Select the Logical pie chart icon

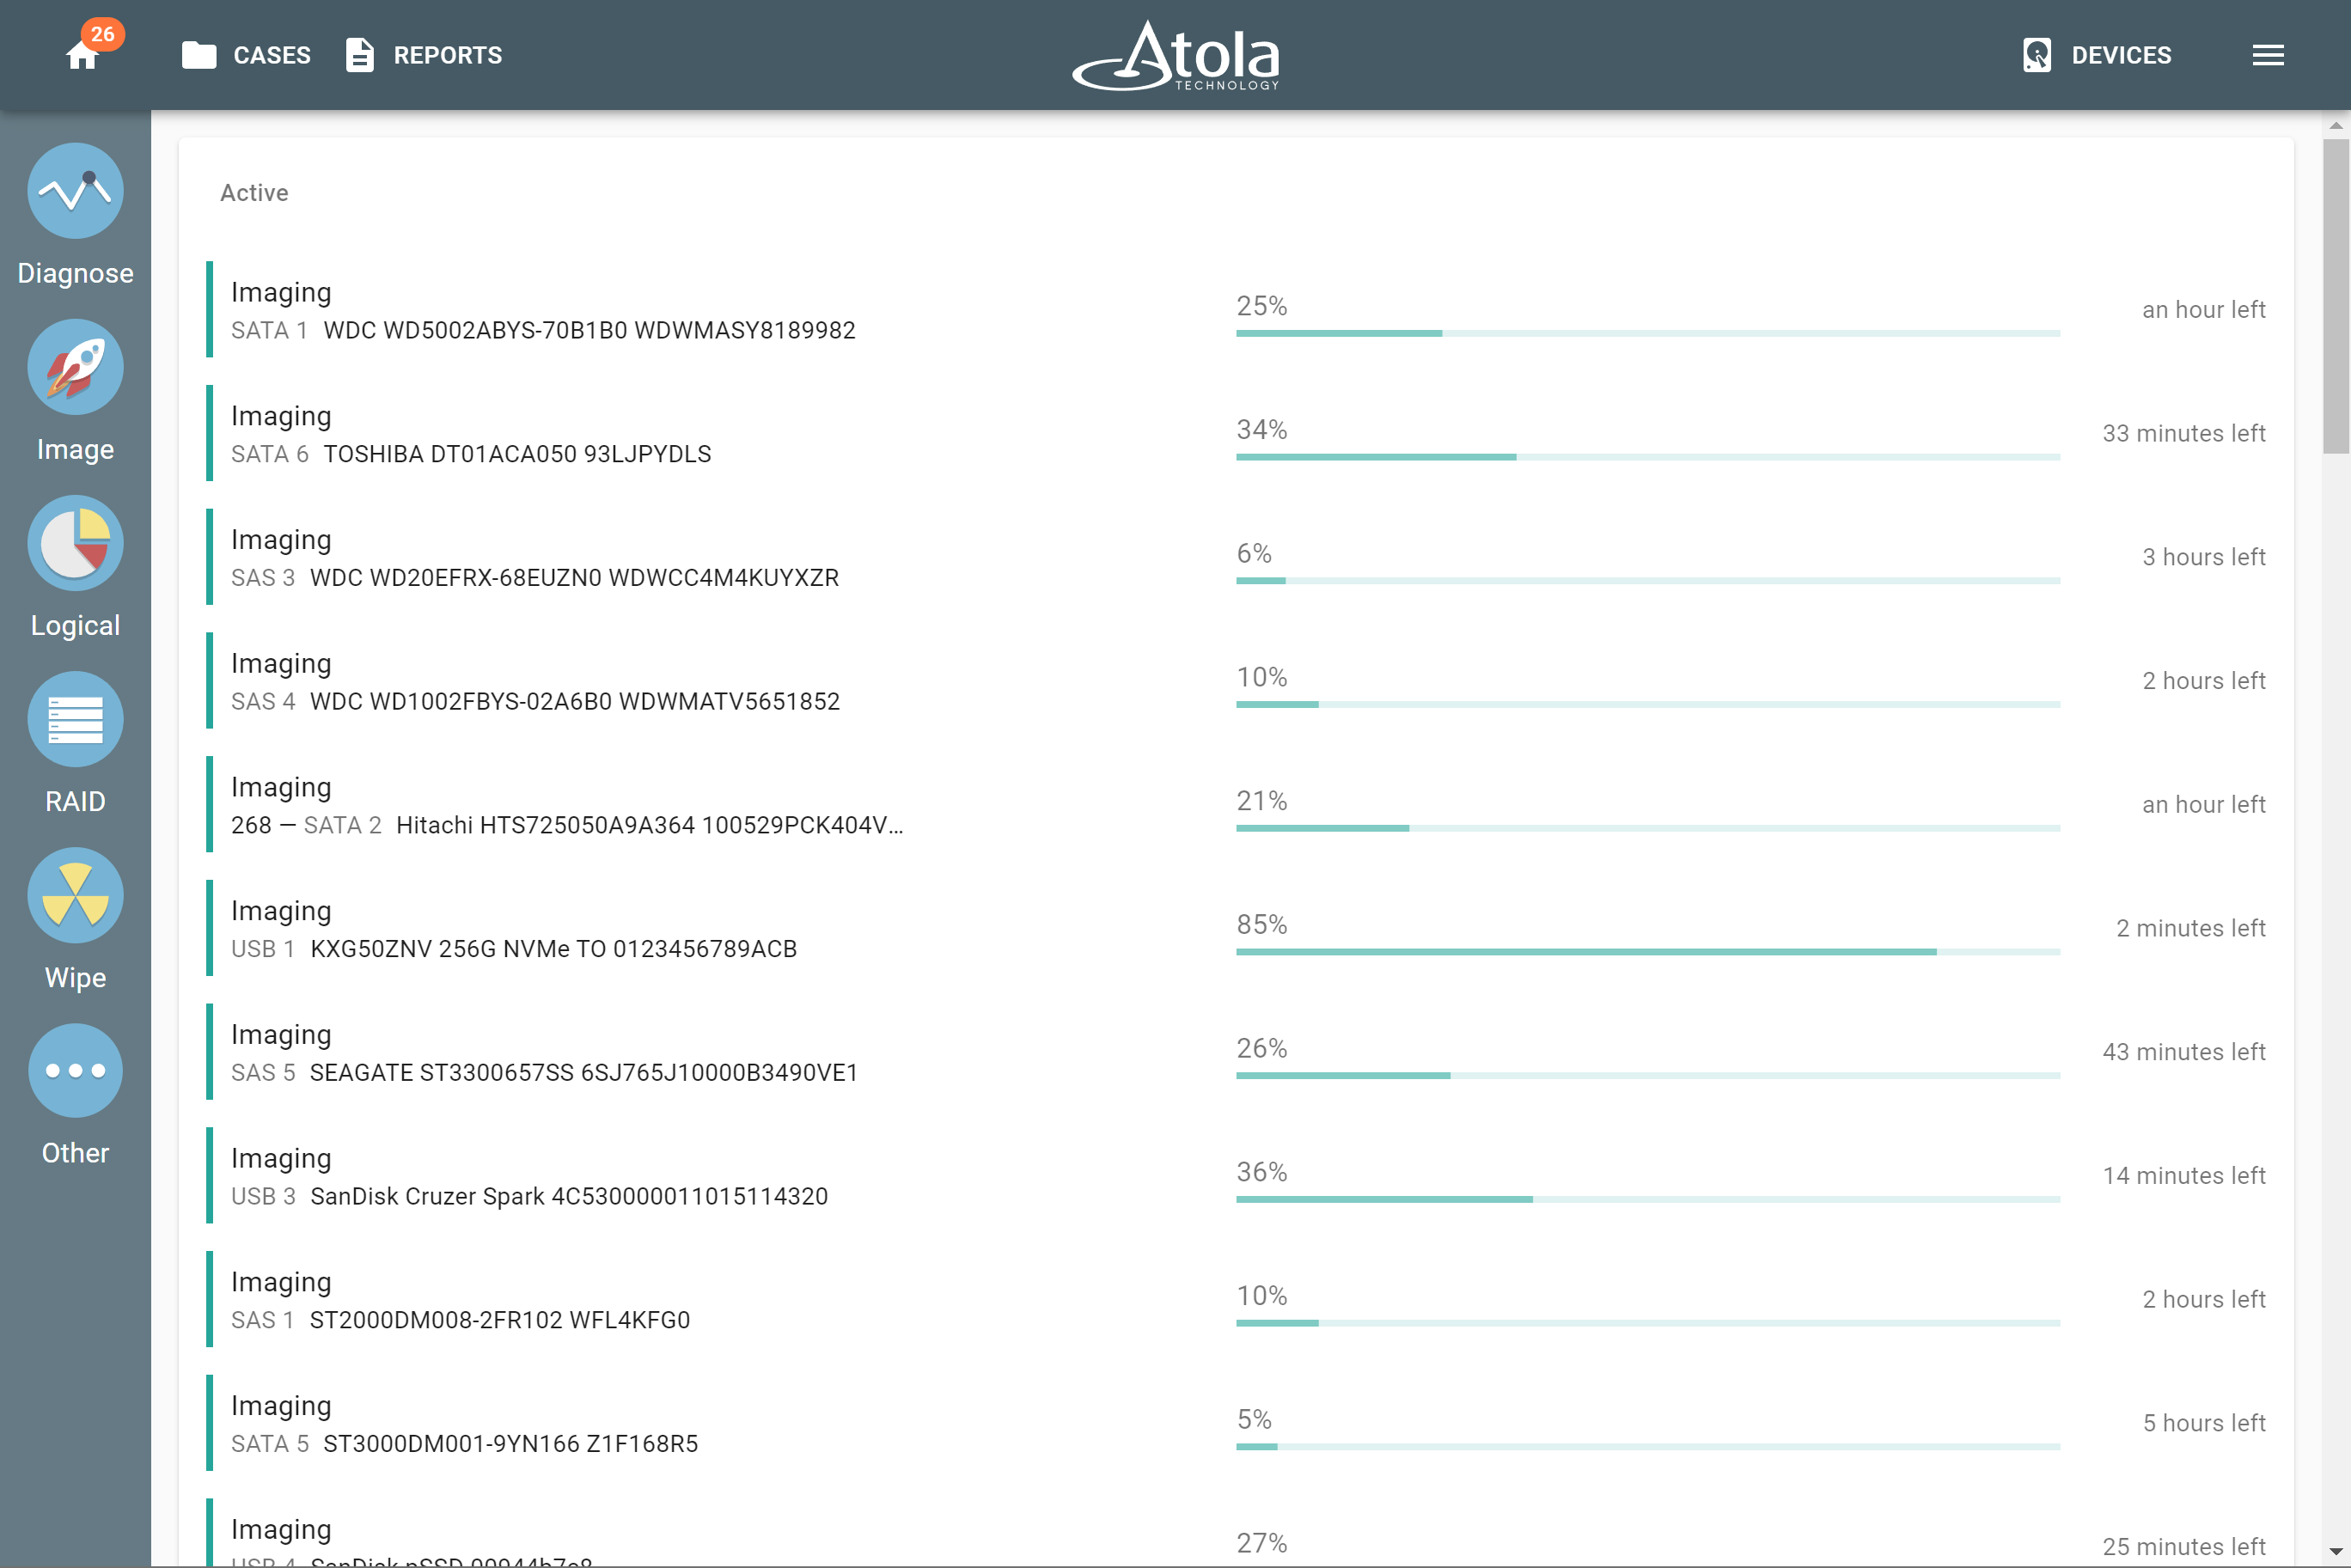pyautogui.click(x=75, y=543)
